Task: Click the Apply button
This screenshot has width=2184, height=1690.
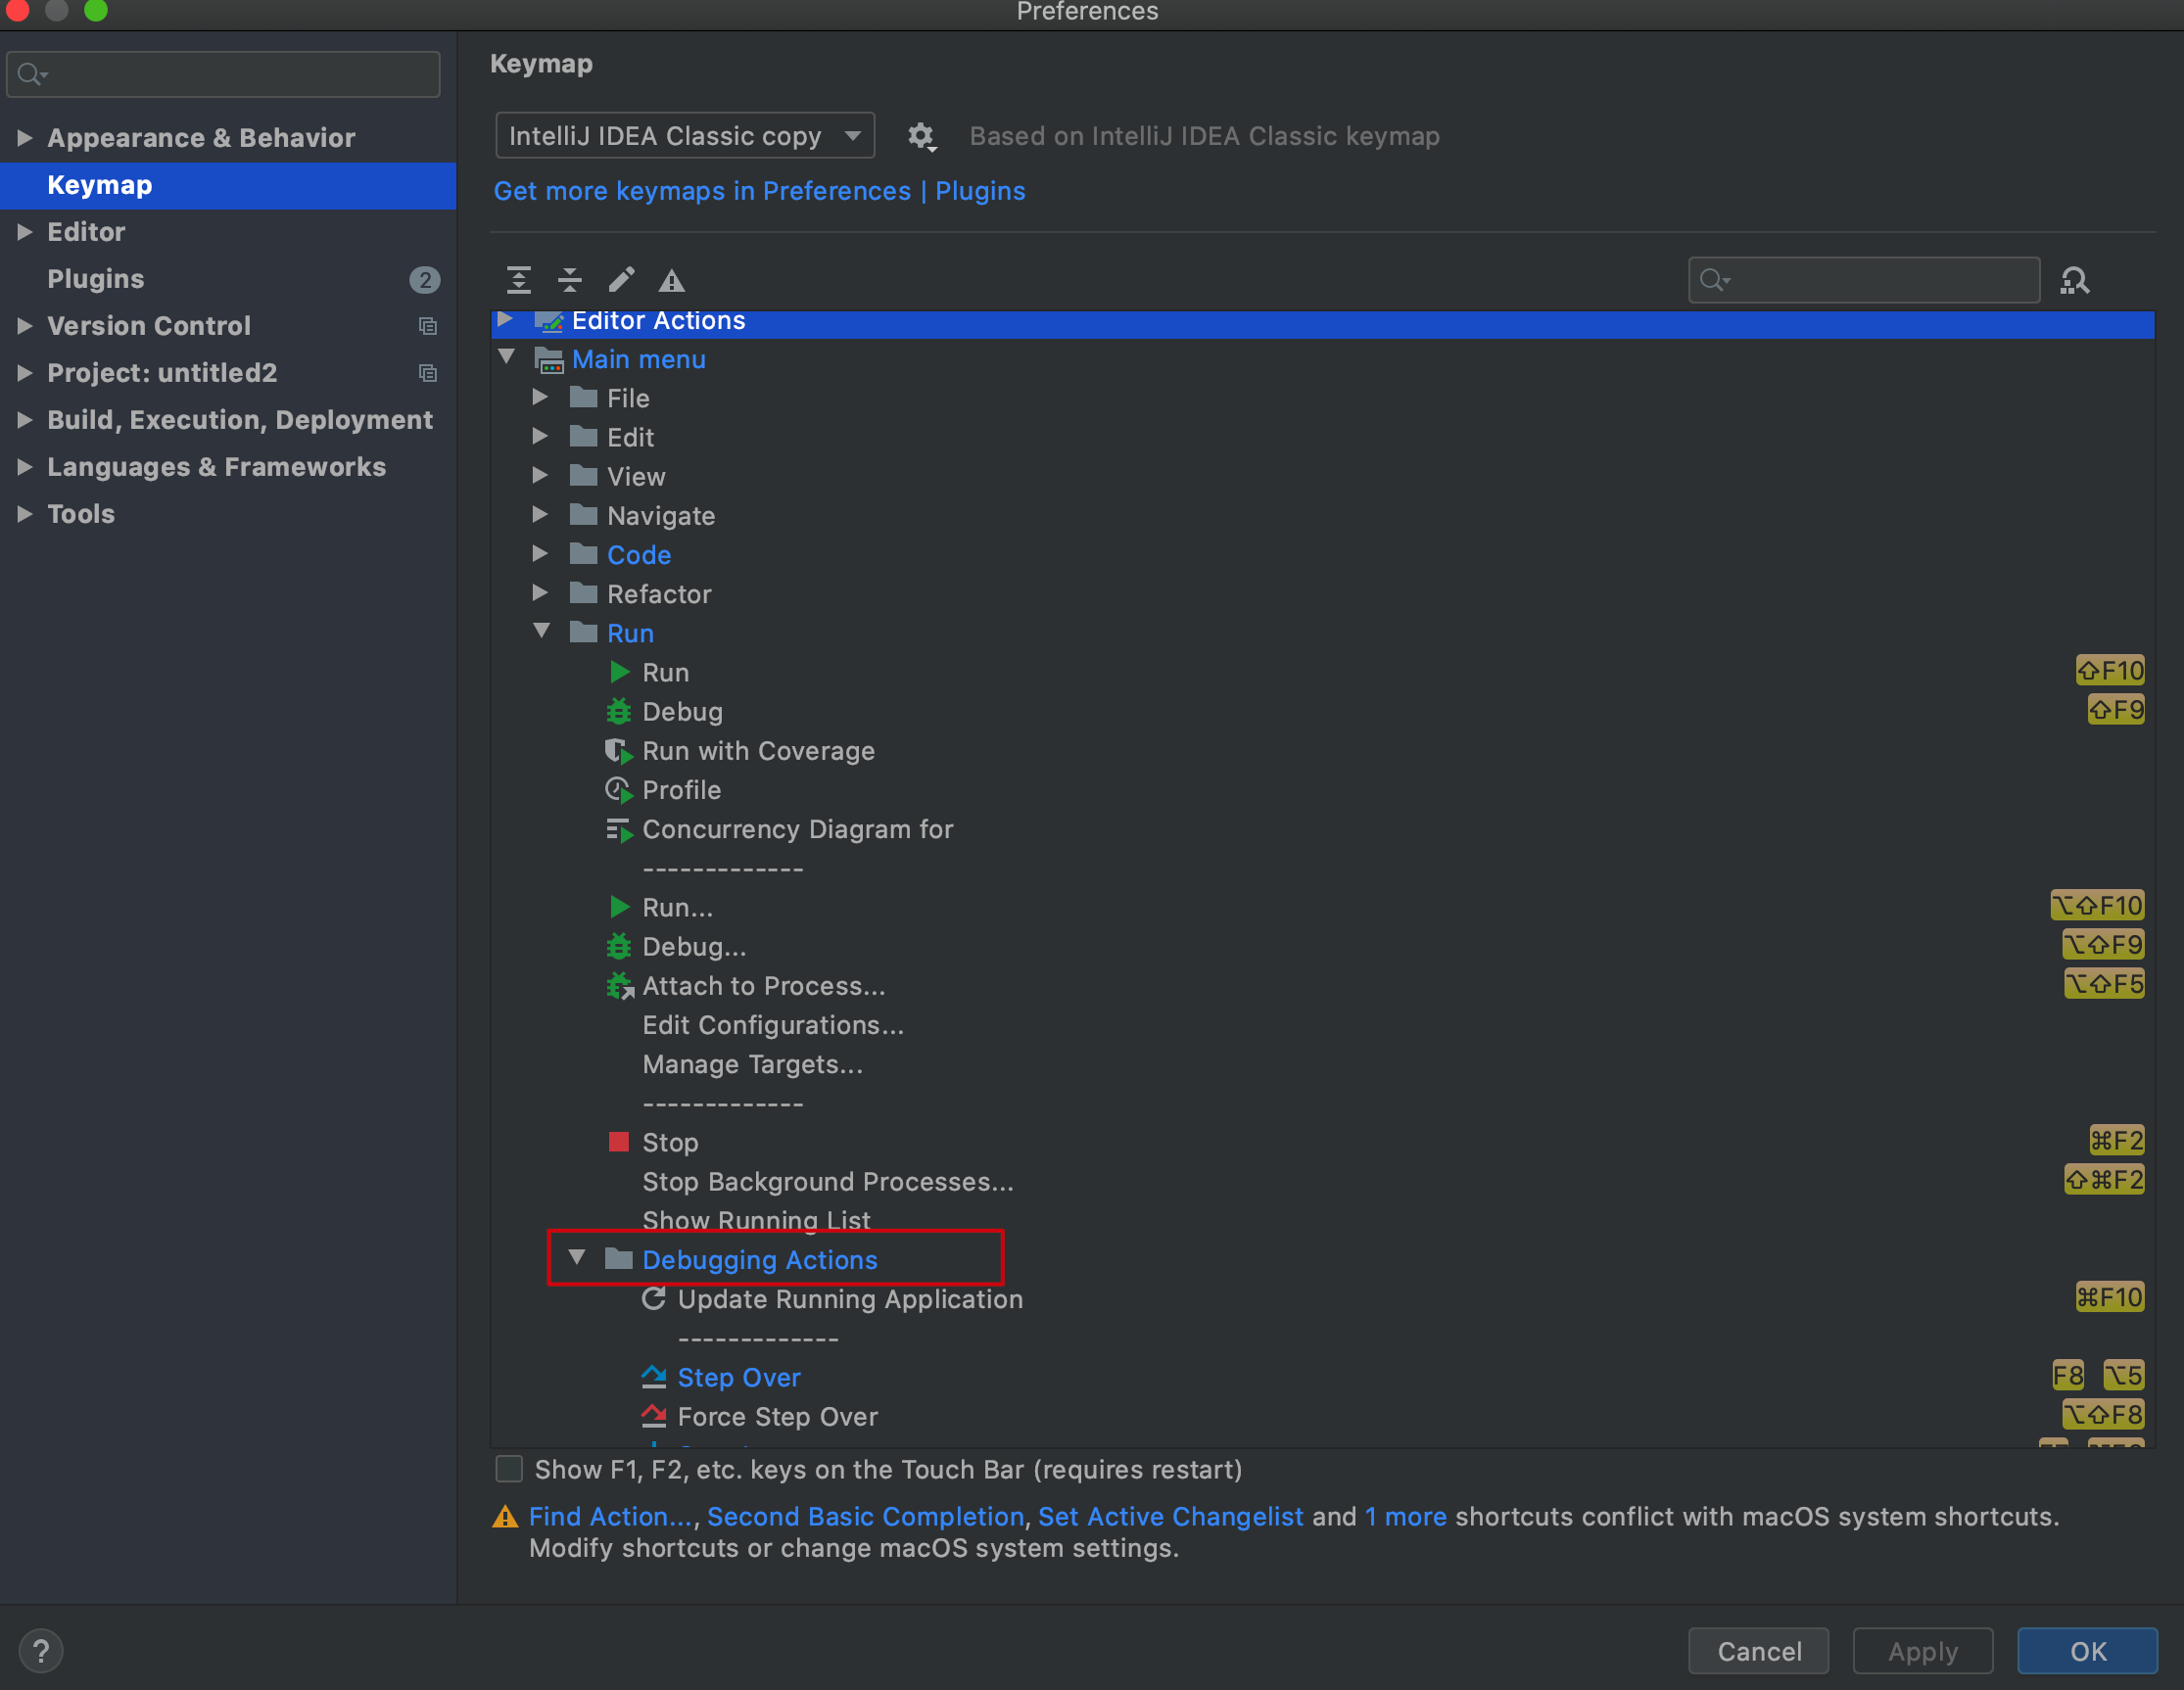Action: [x=1923, y=1650]
